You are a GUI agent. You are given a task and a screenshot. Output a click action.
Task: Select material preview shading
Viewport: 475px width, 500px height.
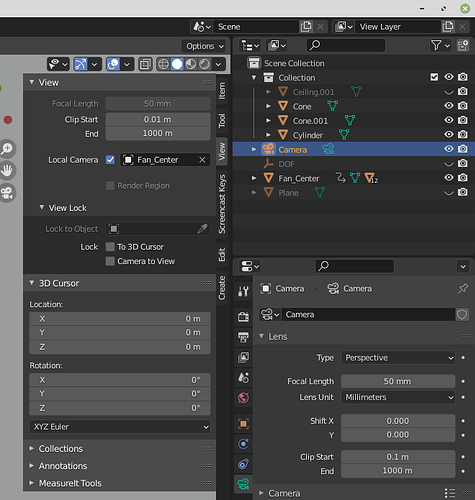click(x=191, y=64)
